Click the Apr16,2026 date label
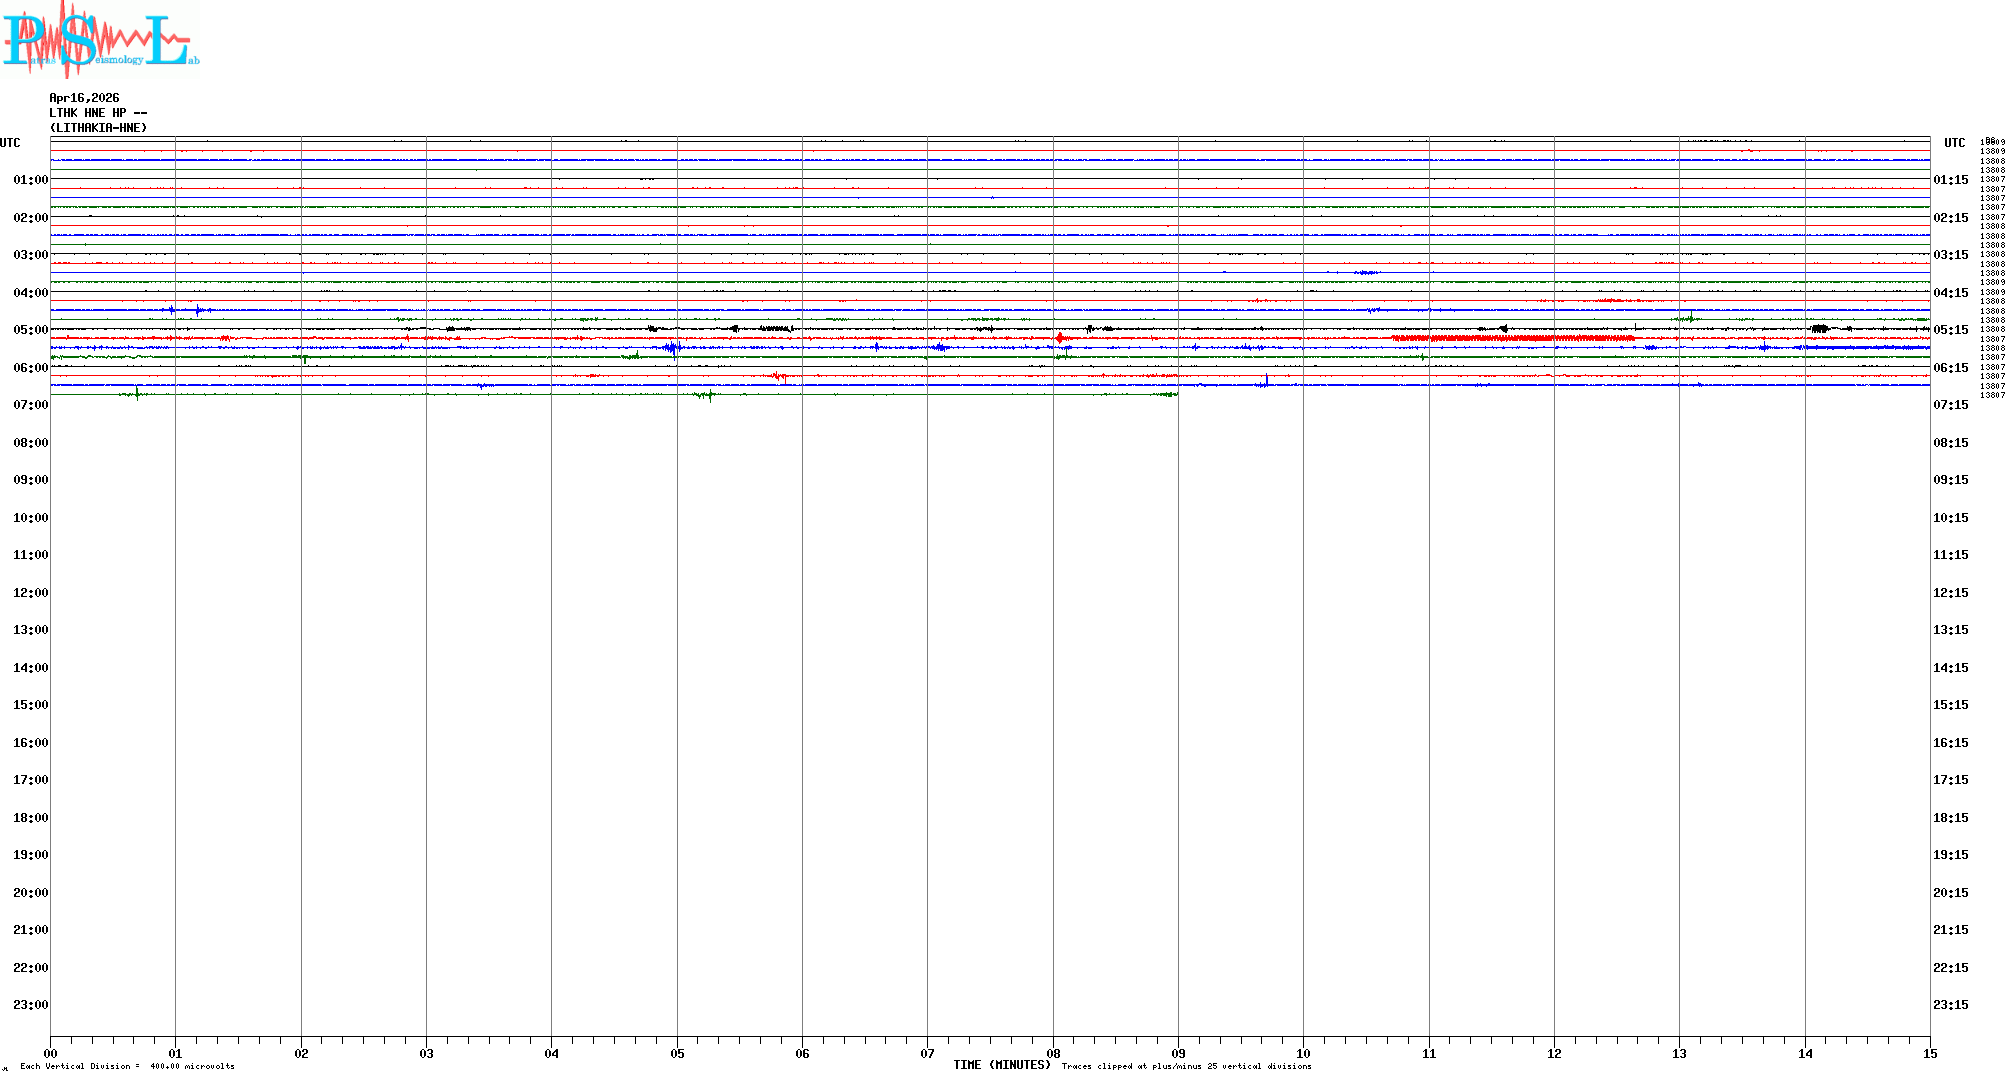The width and height of the screenshot is (2010, 1080). (x=84, y=98)
